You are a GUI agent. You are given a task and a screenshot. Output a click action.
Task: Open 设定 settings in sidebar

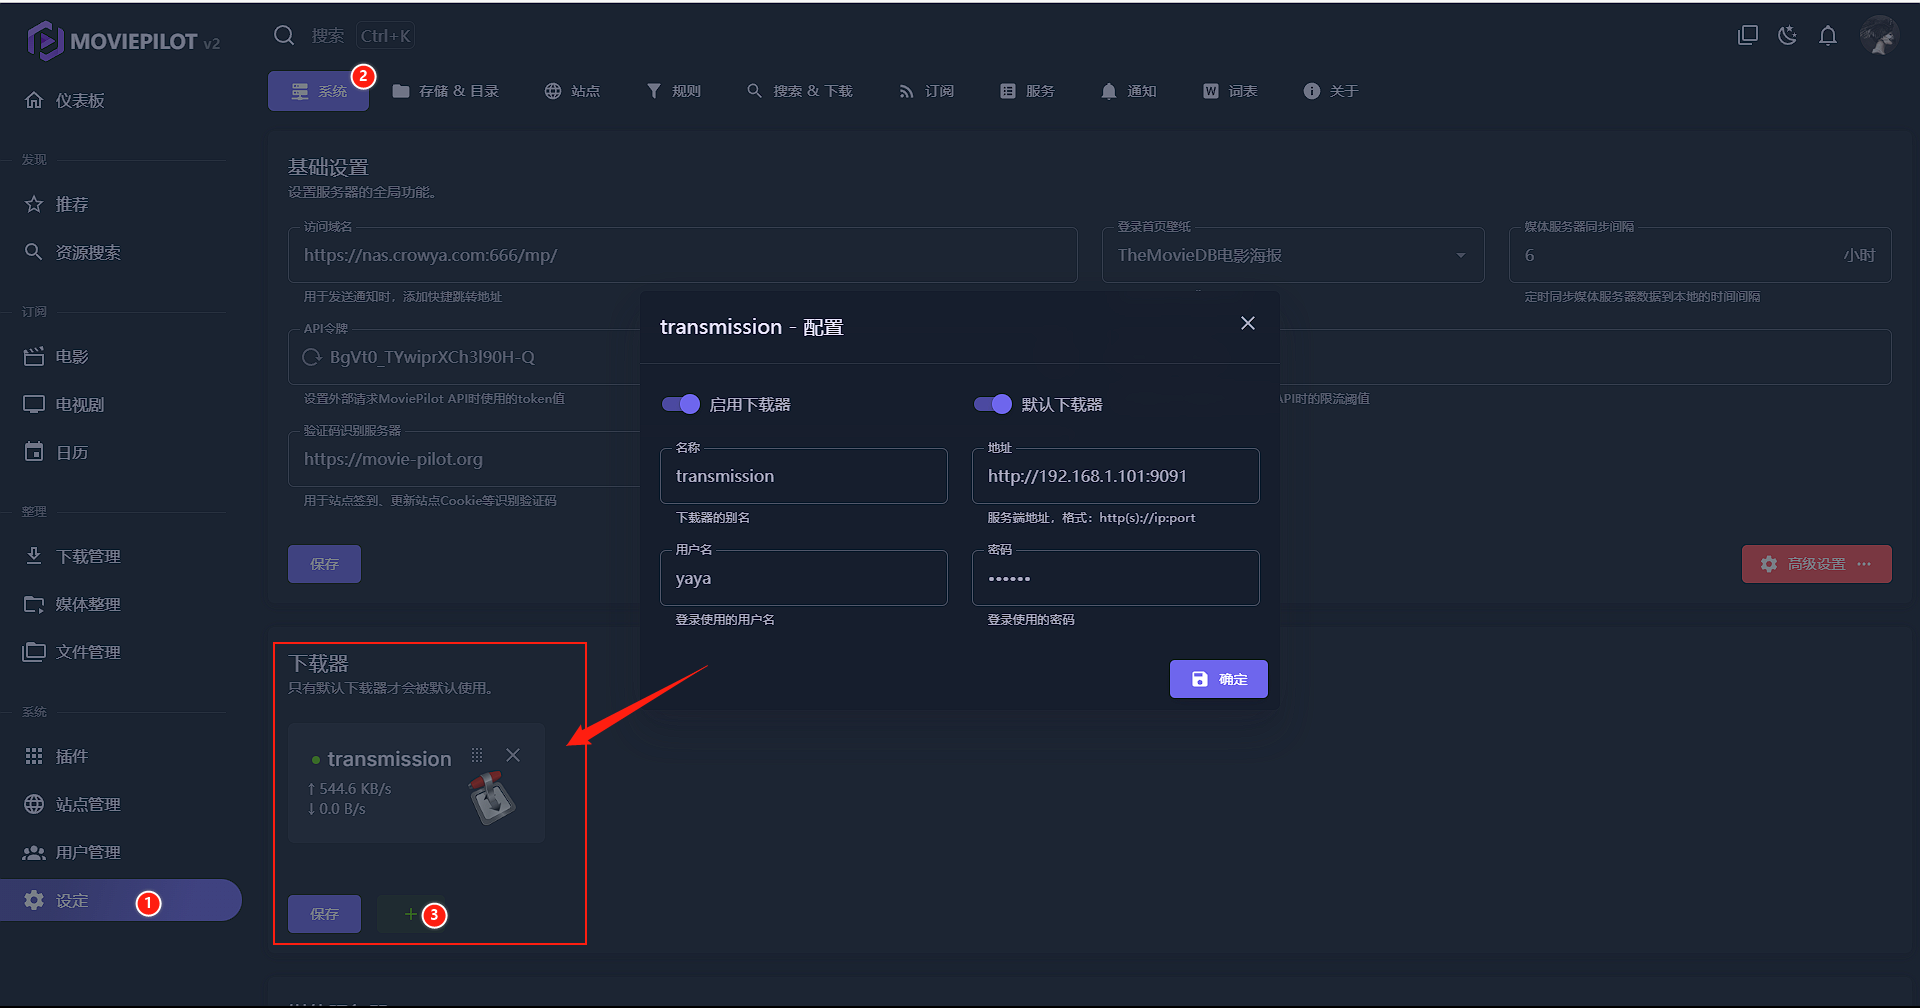(120, 900)
